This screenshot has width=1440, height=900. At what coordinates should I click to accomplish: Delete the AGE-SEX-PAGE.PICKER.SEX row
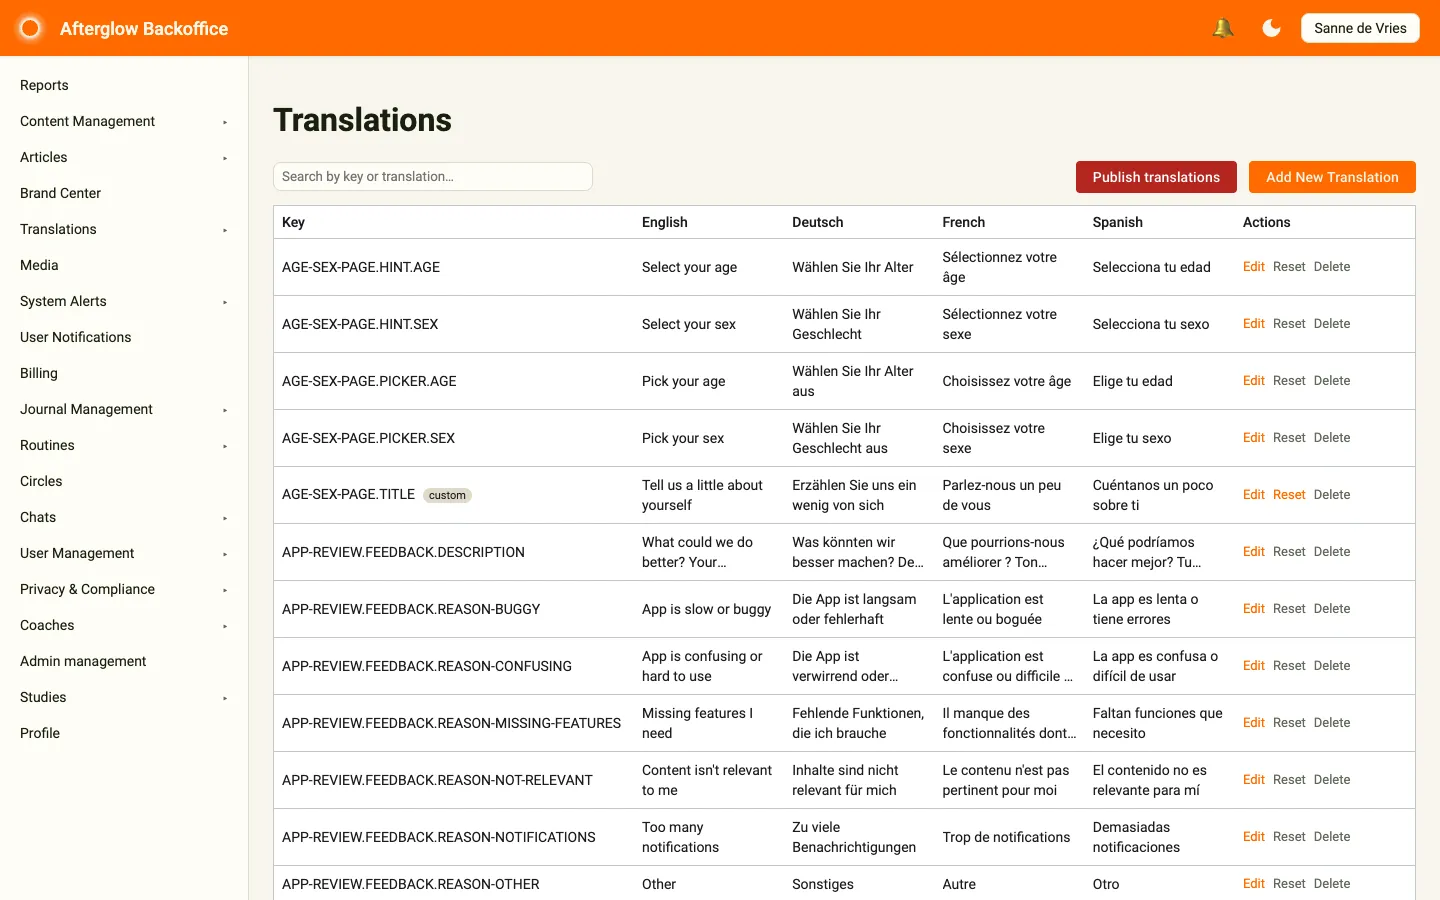pos(1332,438)
